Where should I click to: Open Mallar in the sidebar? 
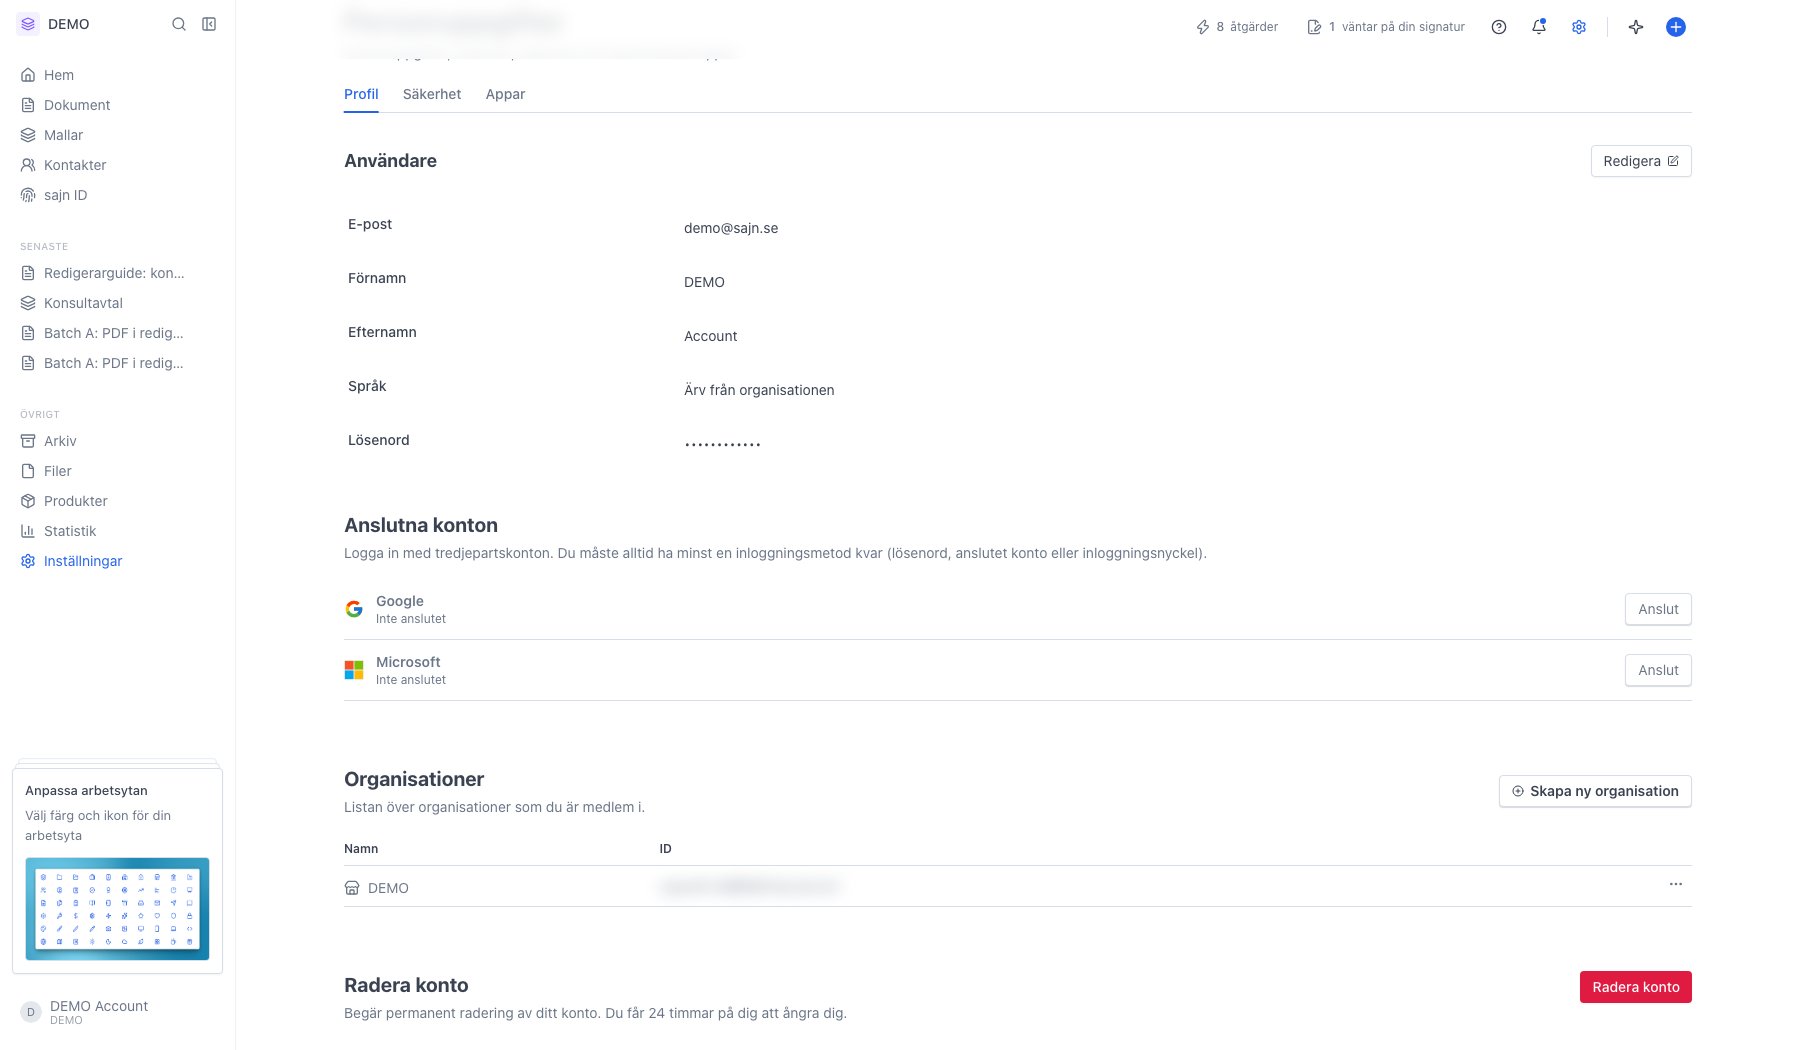[x=117, y=135]
